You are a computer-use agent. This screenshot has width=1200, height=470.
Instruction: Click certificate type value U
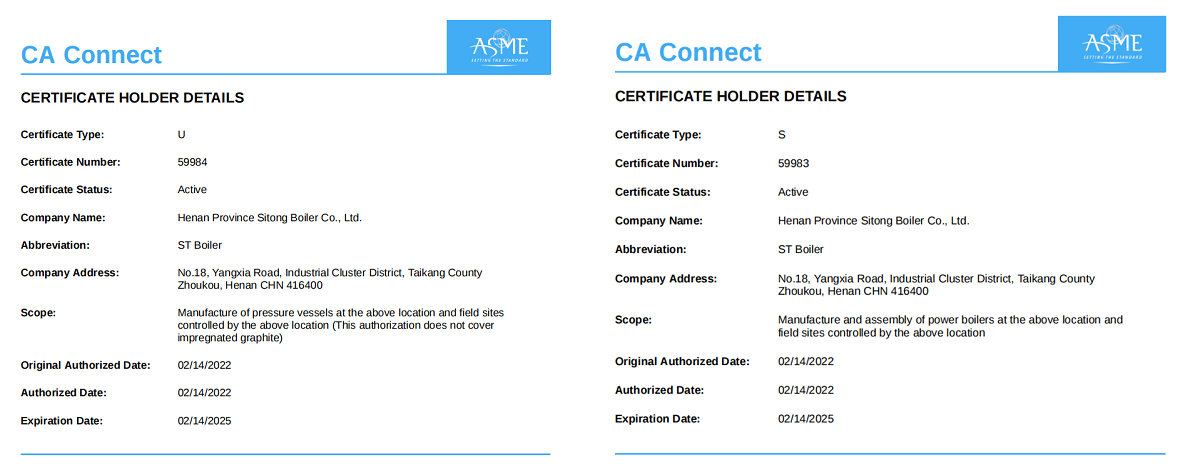point(181,133)
